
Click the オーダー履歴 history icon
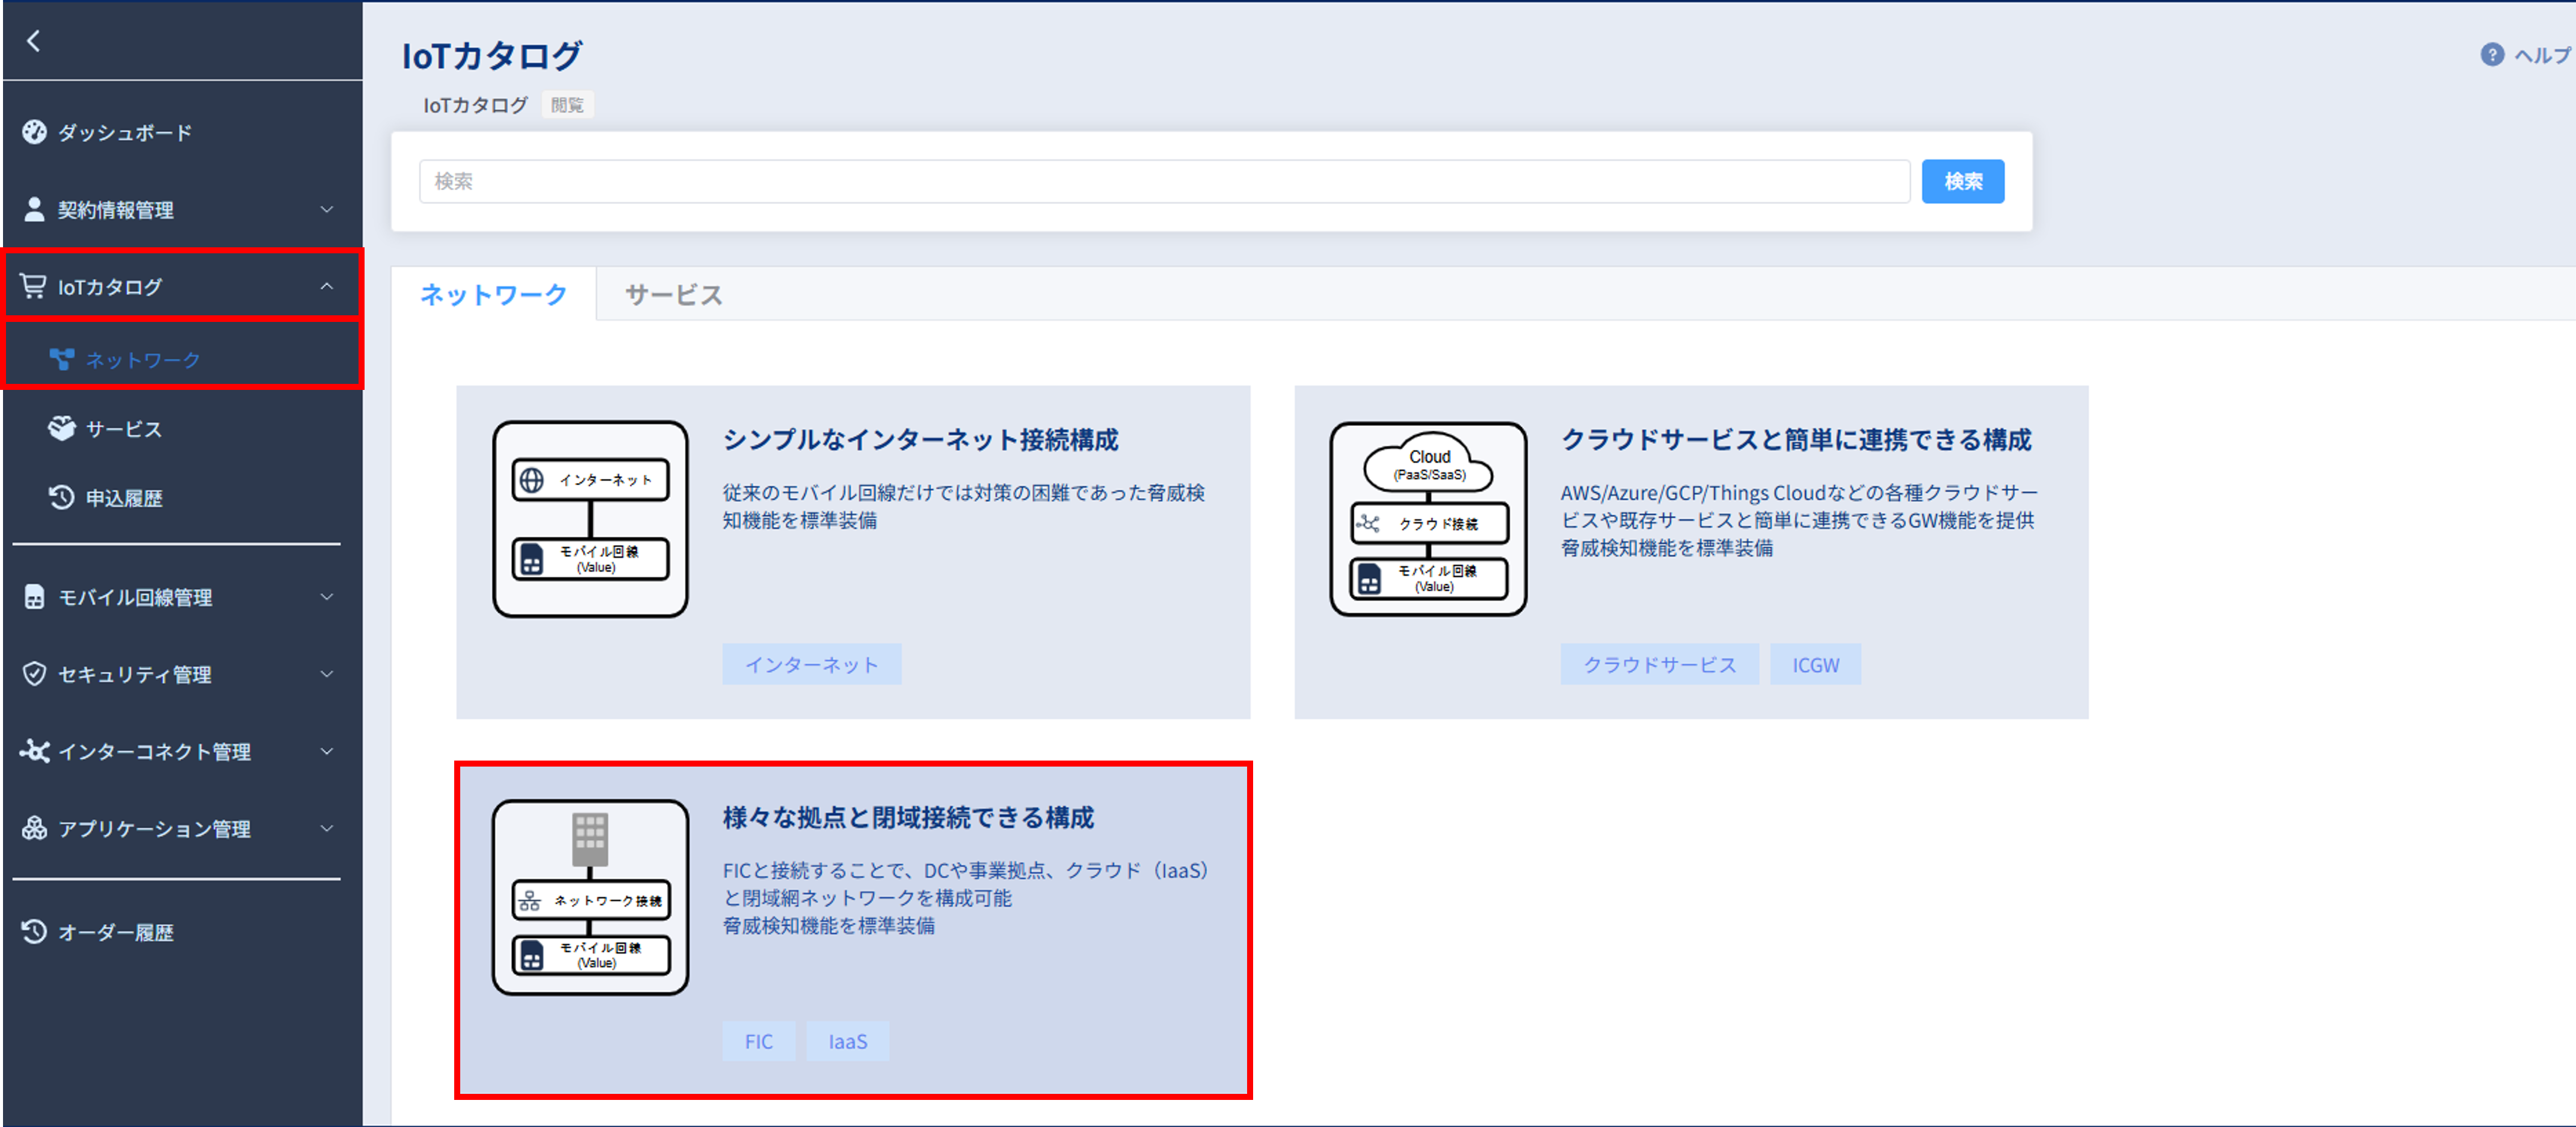click(34, 931)
